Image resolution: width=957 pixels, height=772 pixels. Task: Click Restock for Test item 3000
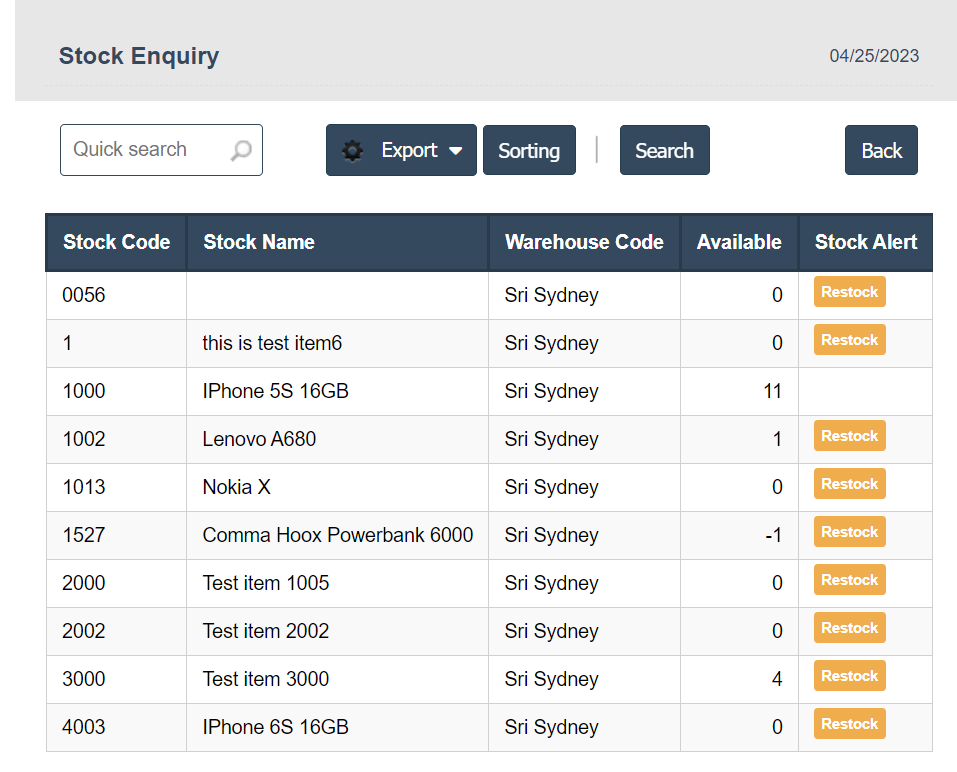[849, 676]
